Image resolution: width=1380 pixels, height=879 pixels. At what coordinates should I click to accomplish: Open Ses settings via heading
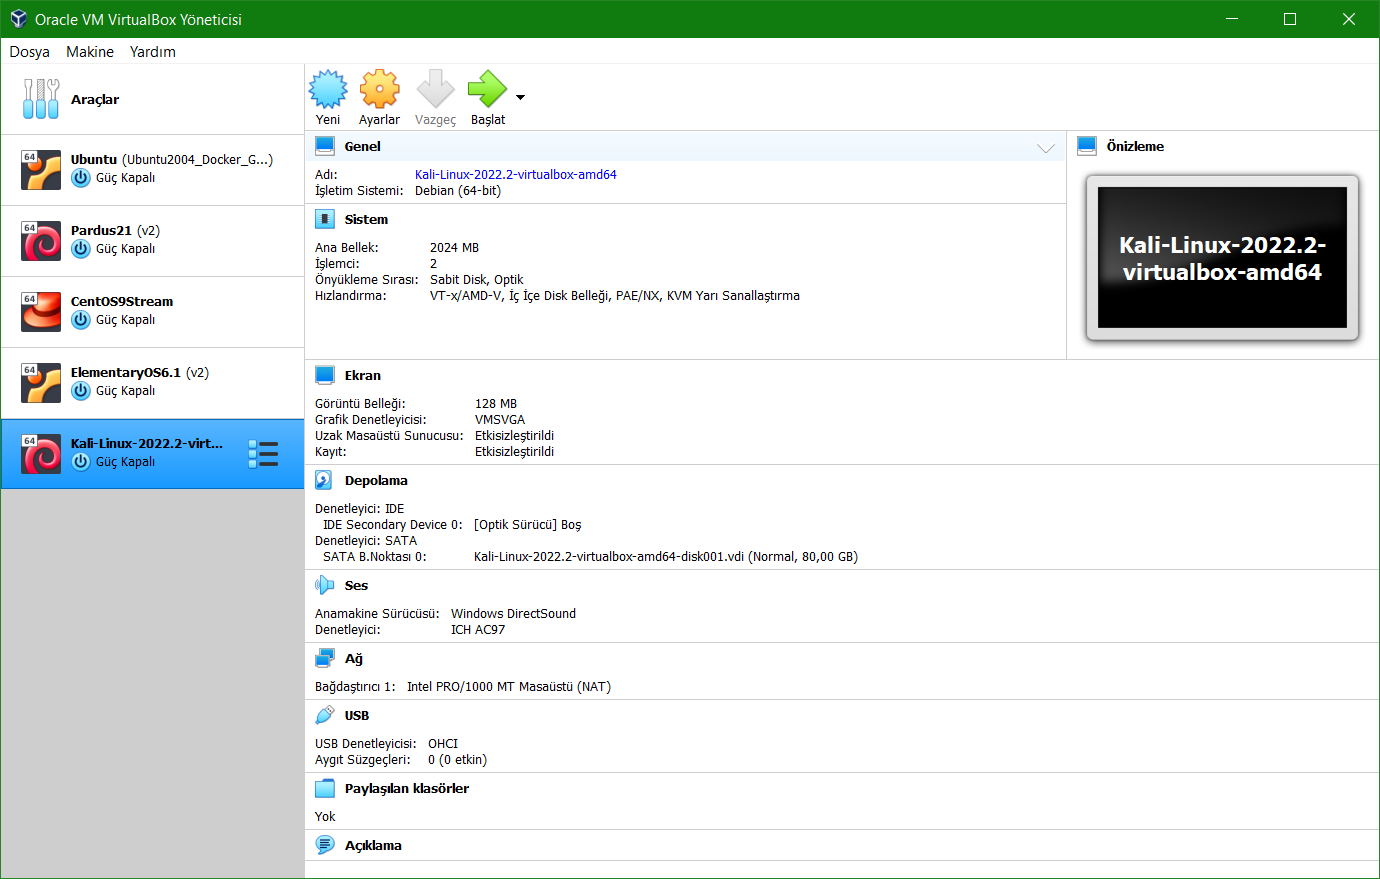point(356,585)
